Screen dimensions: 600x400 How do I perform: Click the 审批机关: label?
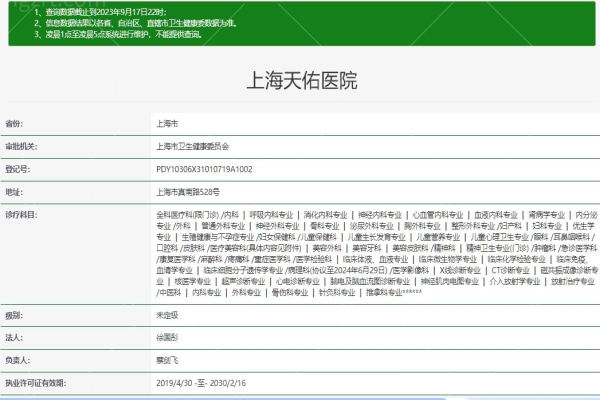[21, 146]
